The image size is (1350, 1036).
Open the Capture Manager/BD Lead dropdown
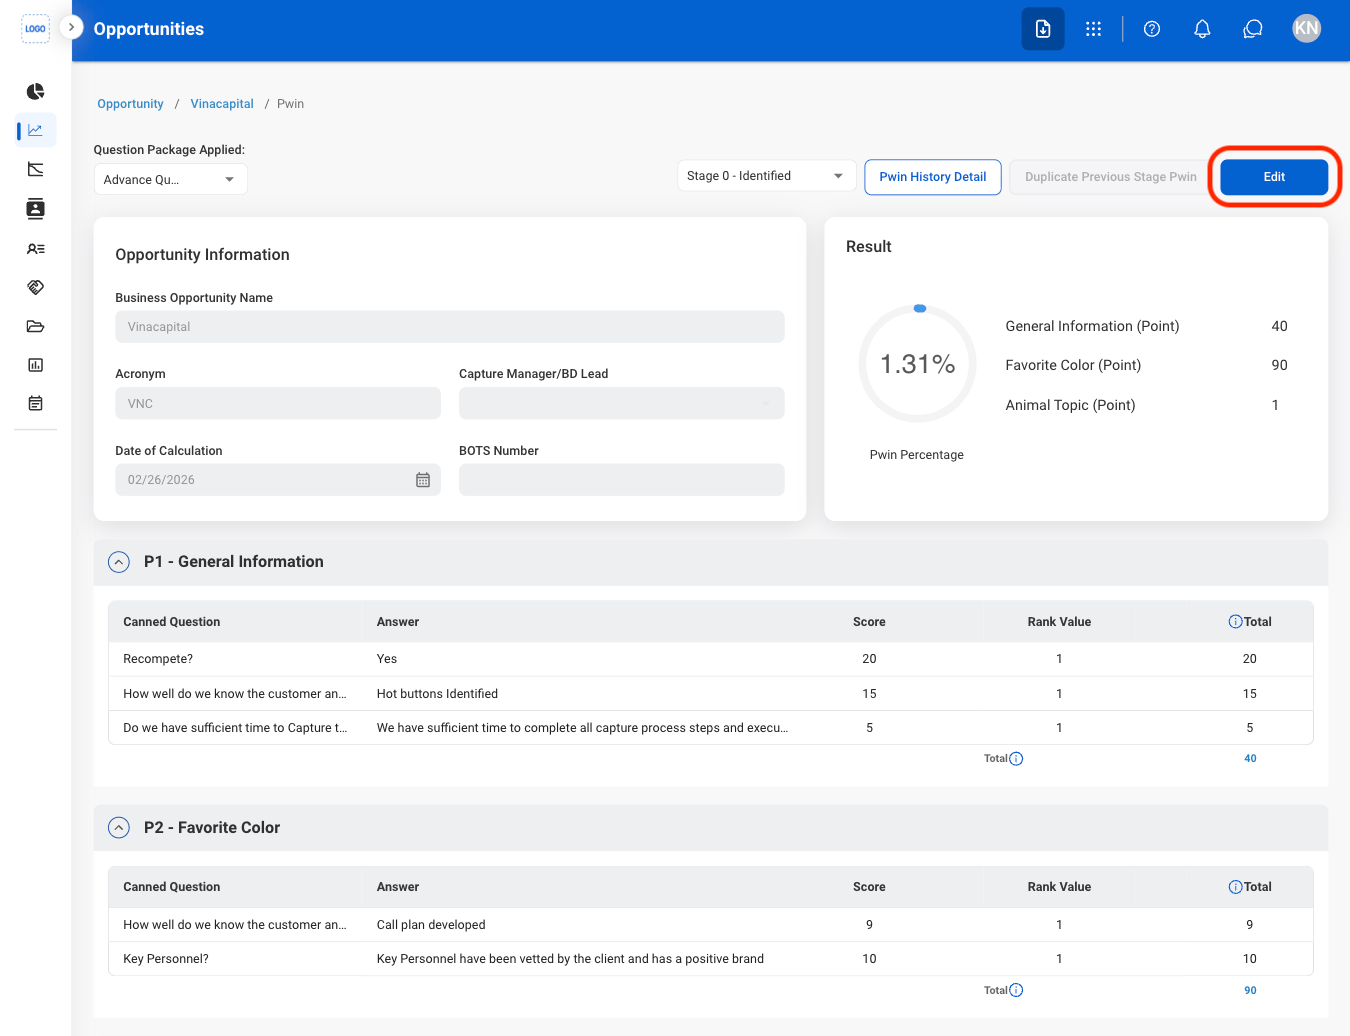click(622, 403)
